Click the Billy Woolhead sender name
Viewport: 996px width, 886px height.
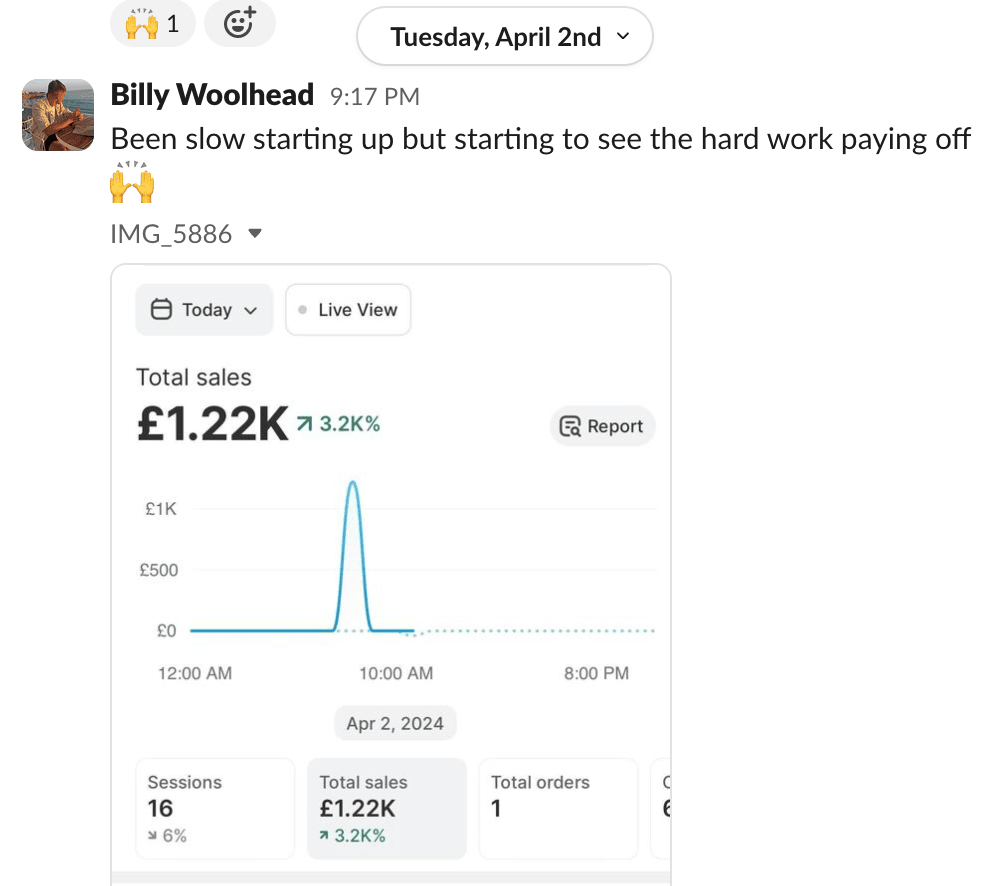211,96
